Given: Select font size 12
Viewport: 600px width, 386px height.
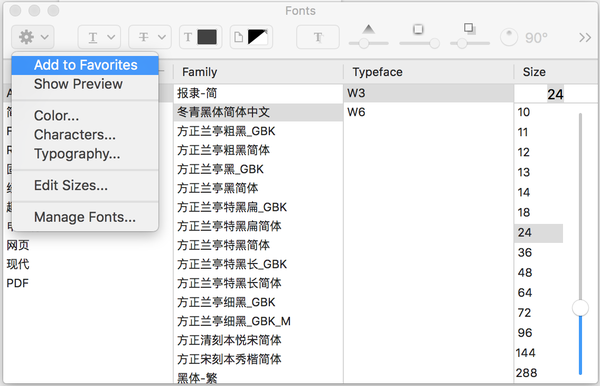Looking at the screenshot, I should (x=539, y=152).
